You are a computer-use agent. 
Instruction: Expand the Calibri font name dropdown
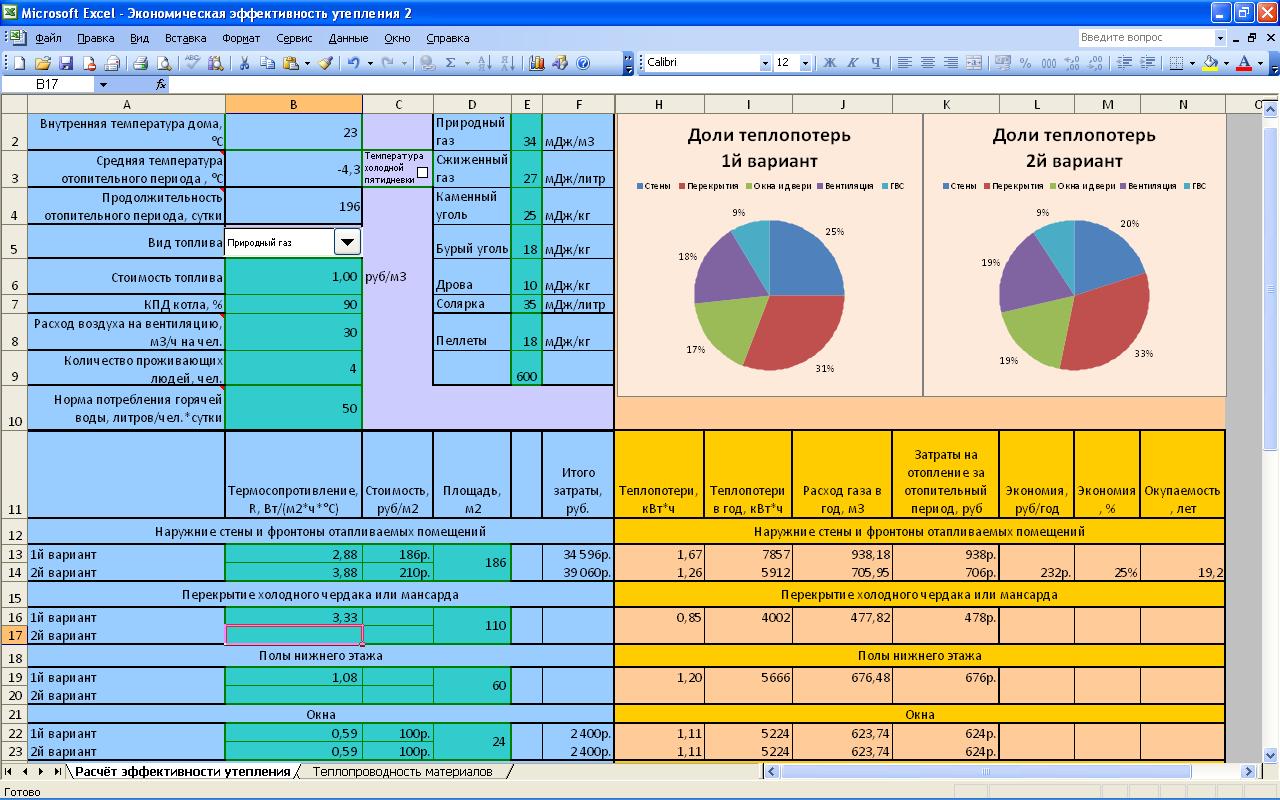coord(765,63)
